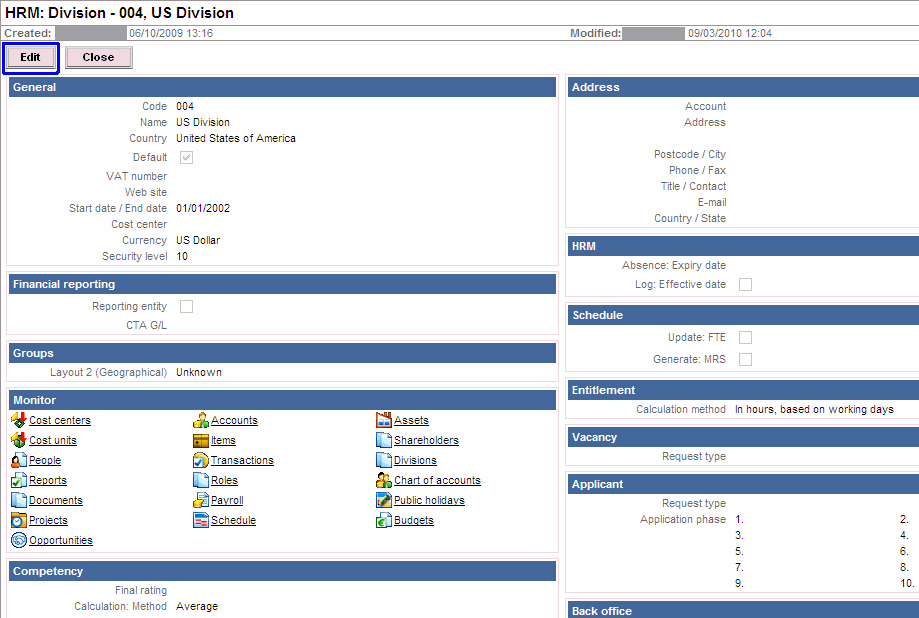Toggle the Update: FTE checkbox
919x618 pixels.
pyautogui.click(x=745, y=337)
